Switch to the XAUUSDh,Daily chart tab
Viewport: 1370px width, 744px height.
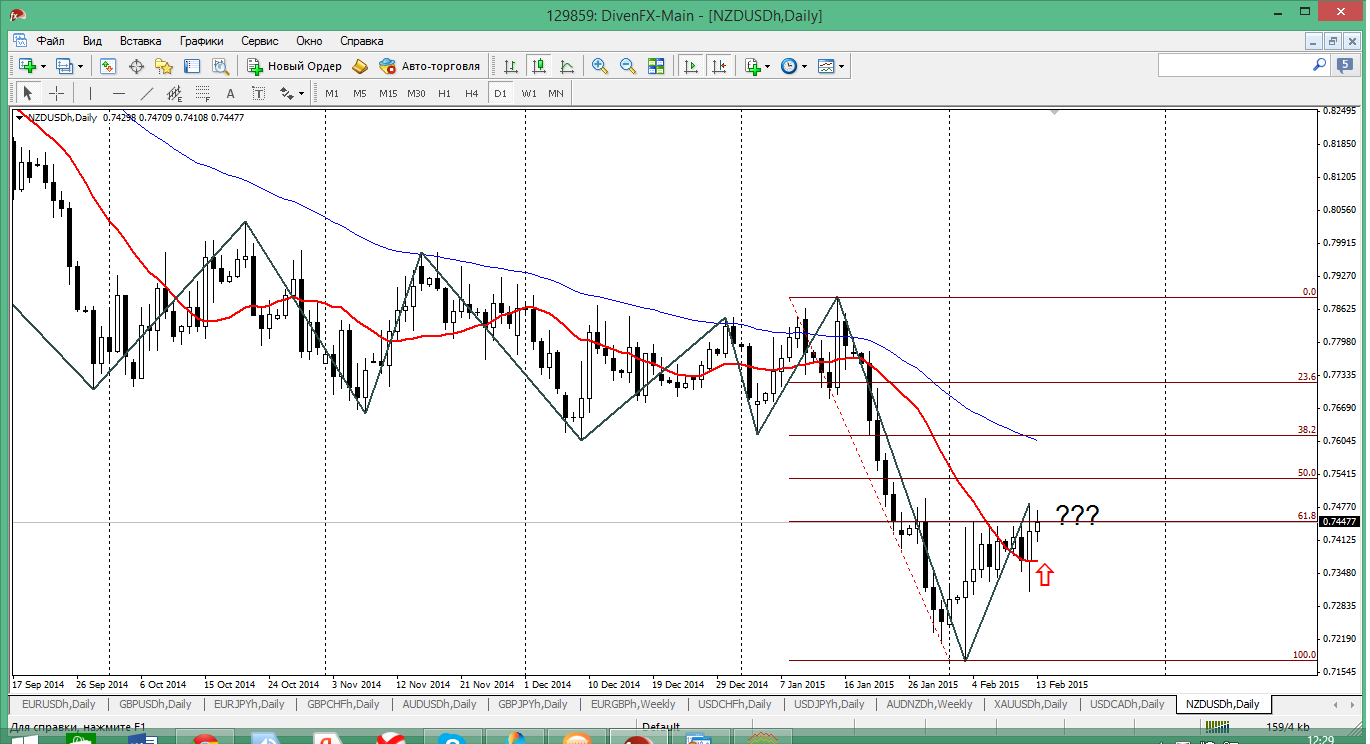1030,704
